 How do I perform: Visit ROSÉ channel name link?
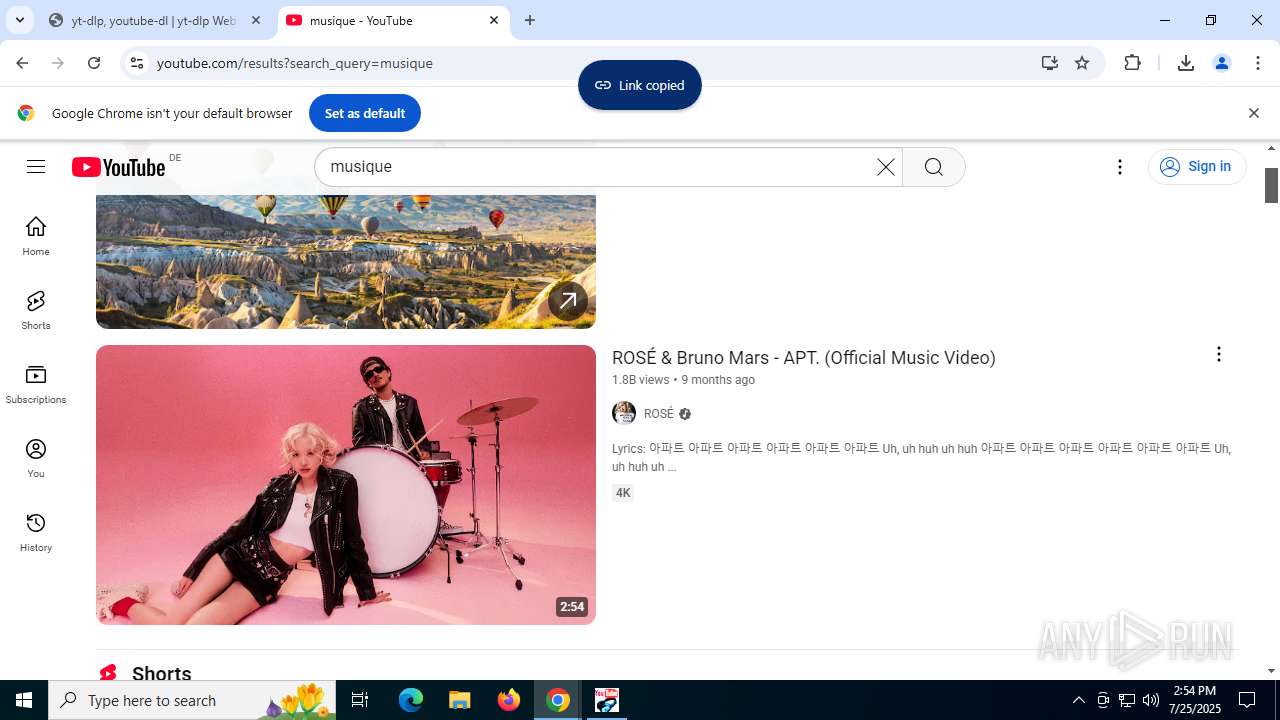(x=659, y=414)
